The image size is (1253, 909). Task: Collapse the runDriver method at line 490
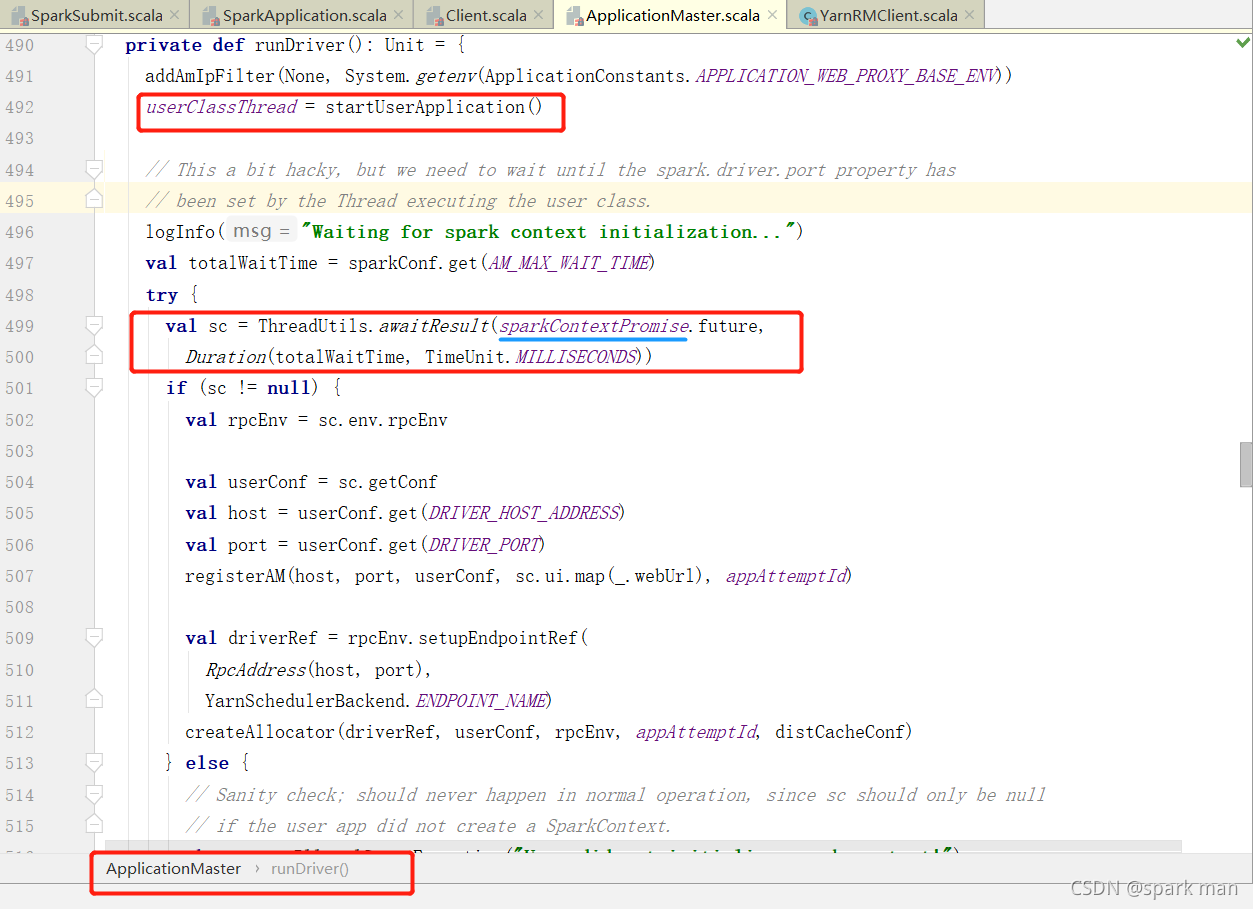pos(94,45)
